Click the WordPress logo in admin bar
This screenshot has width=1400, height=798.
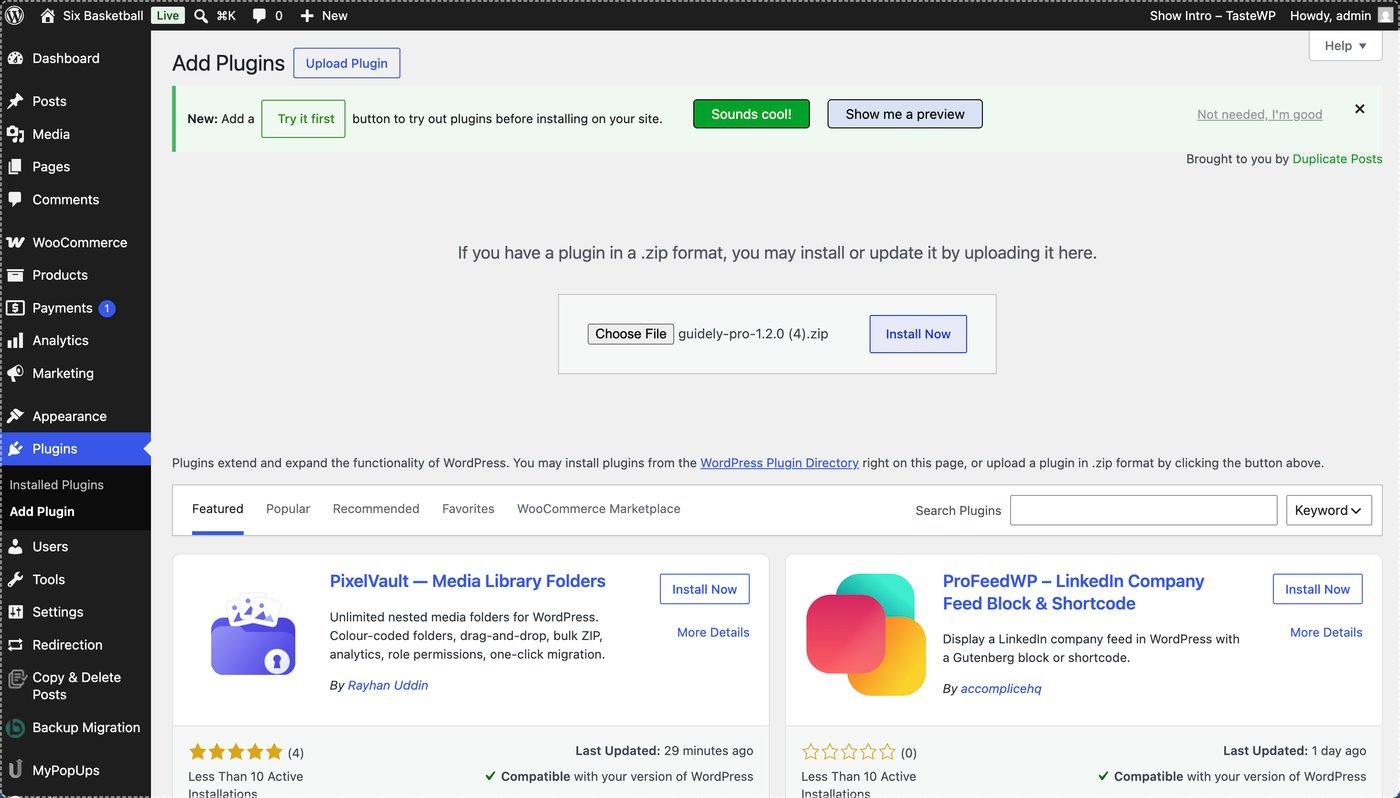point(14,15)
